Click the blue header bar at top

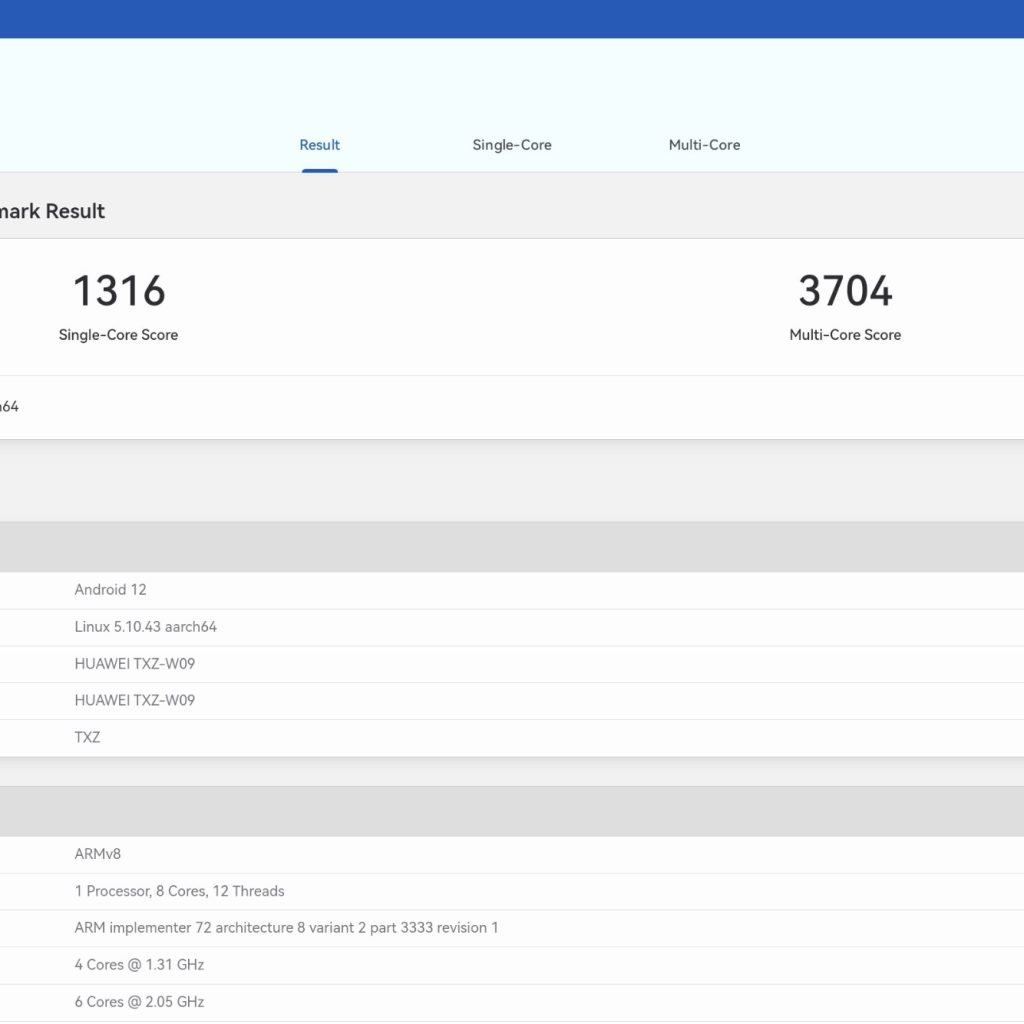click(x=512, y=18)
